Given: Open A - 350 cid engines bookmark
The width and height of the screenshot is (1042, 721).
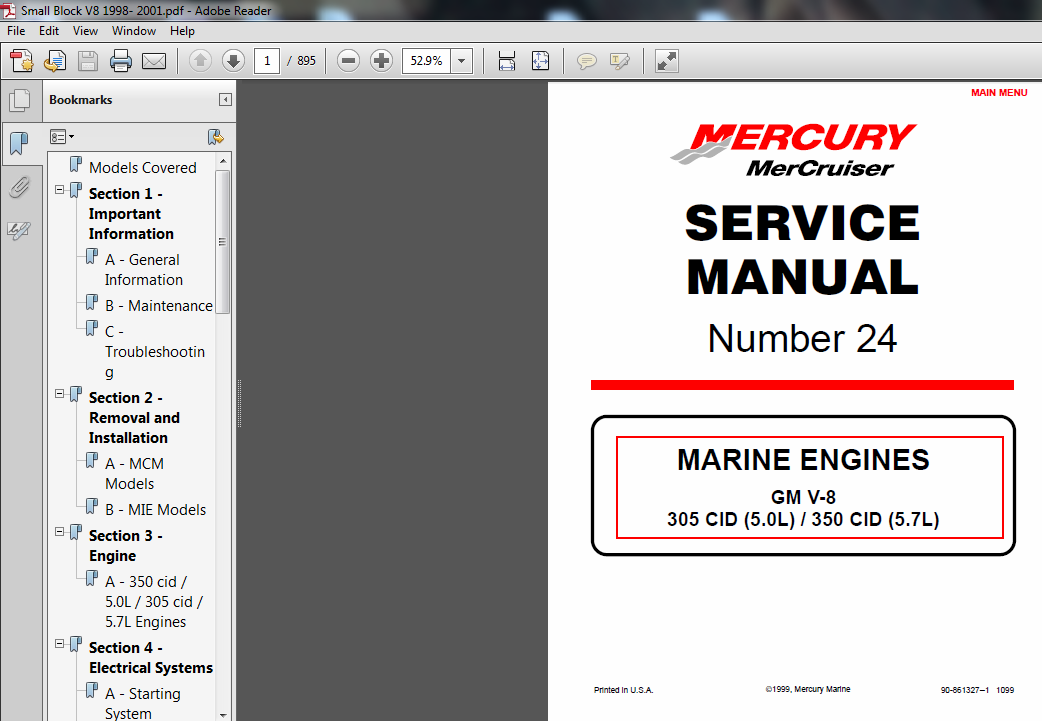Looking at the screenshot, I should 154,601.
